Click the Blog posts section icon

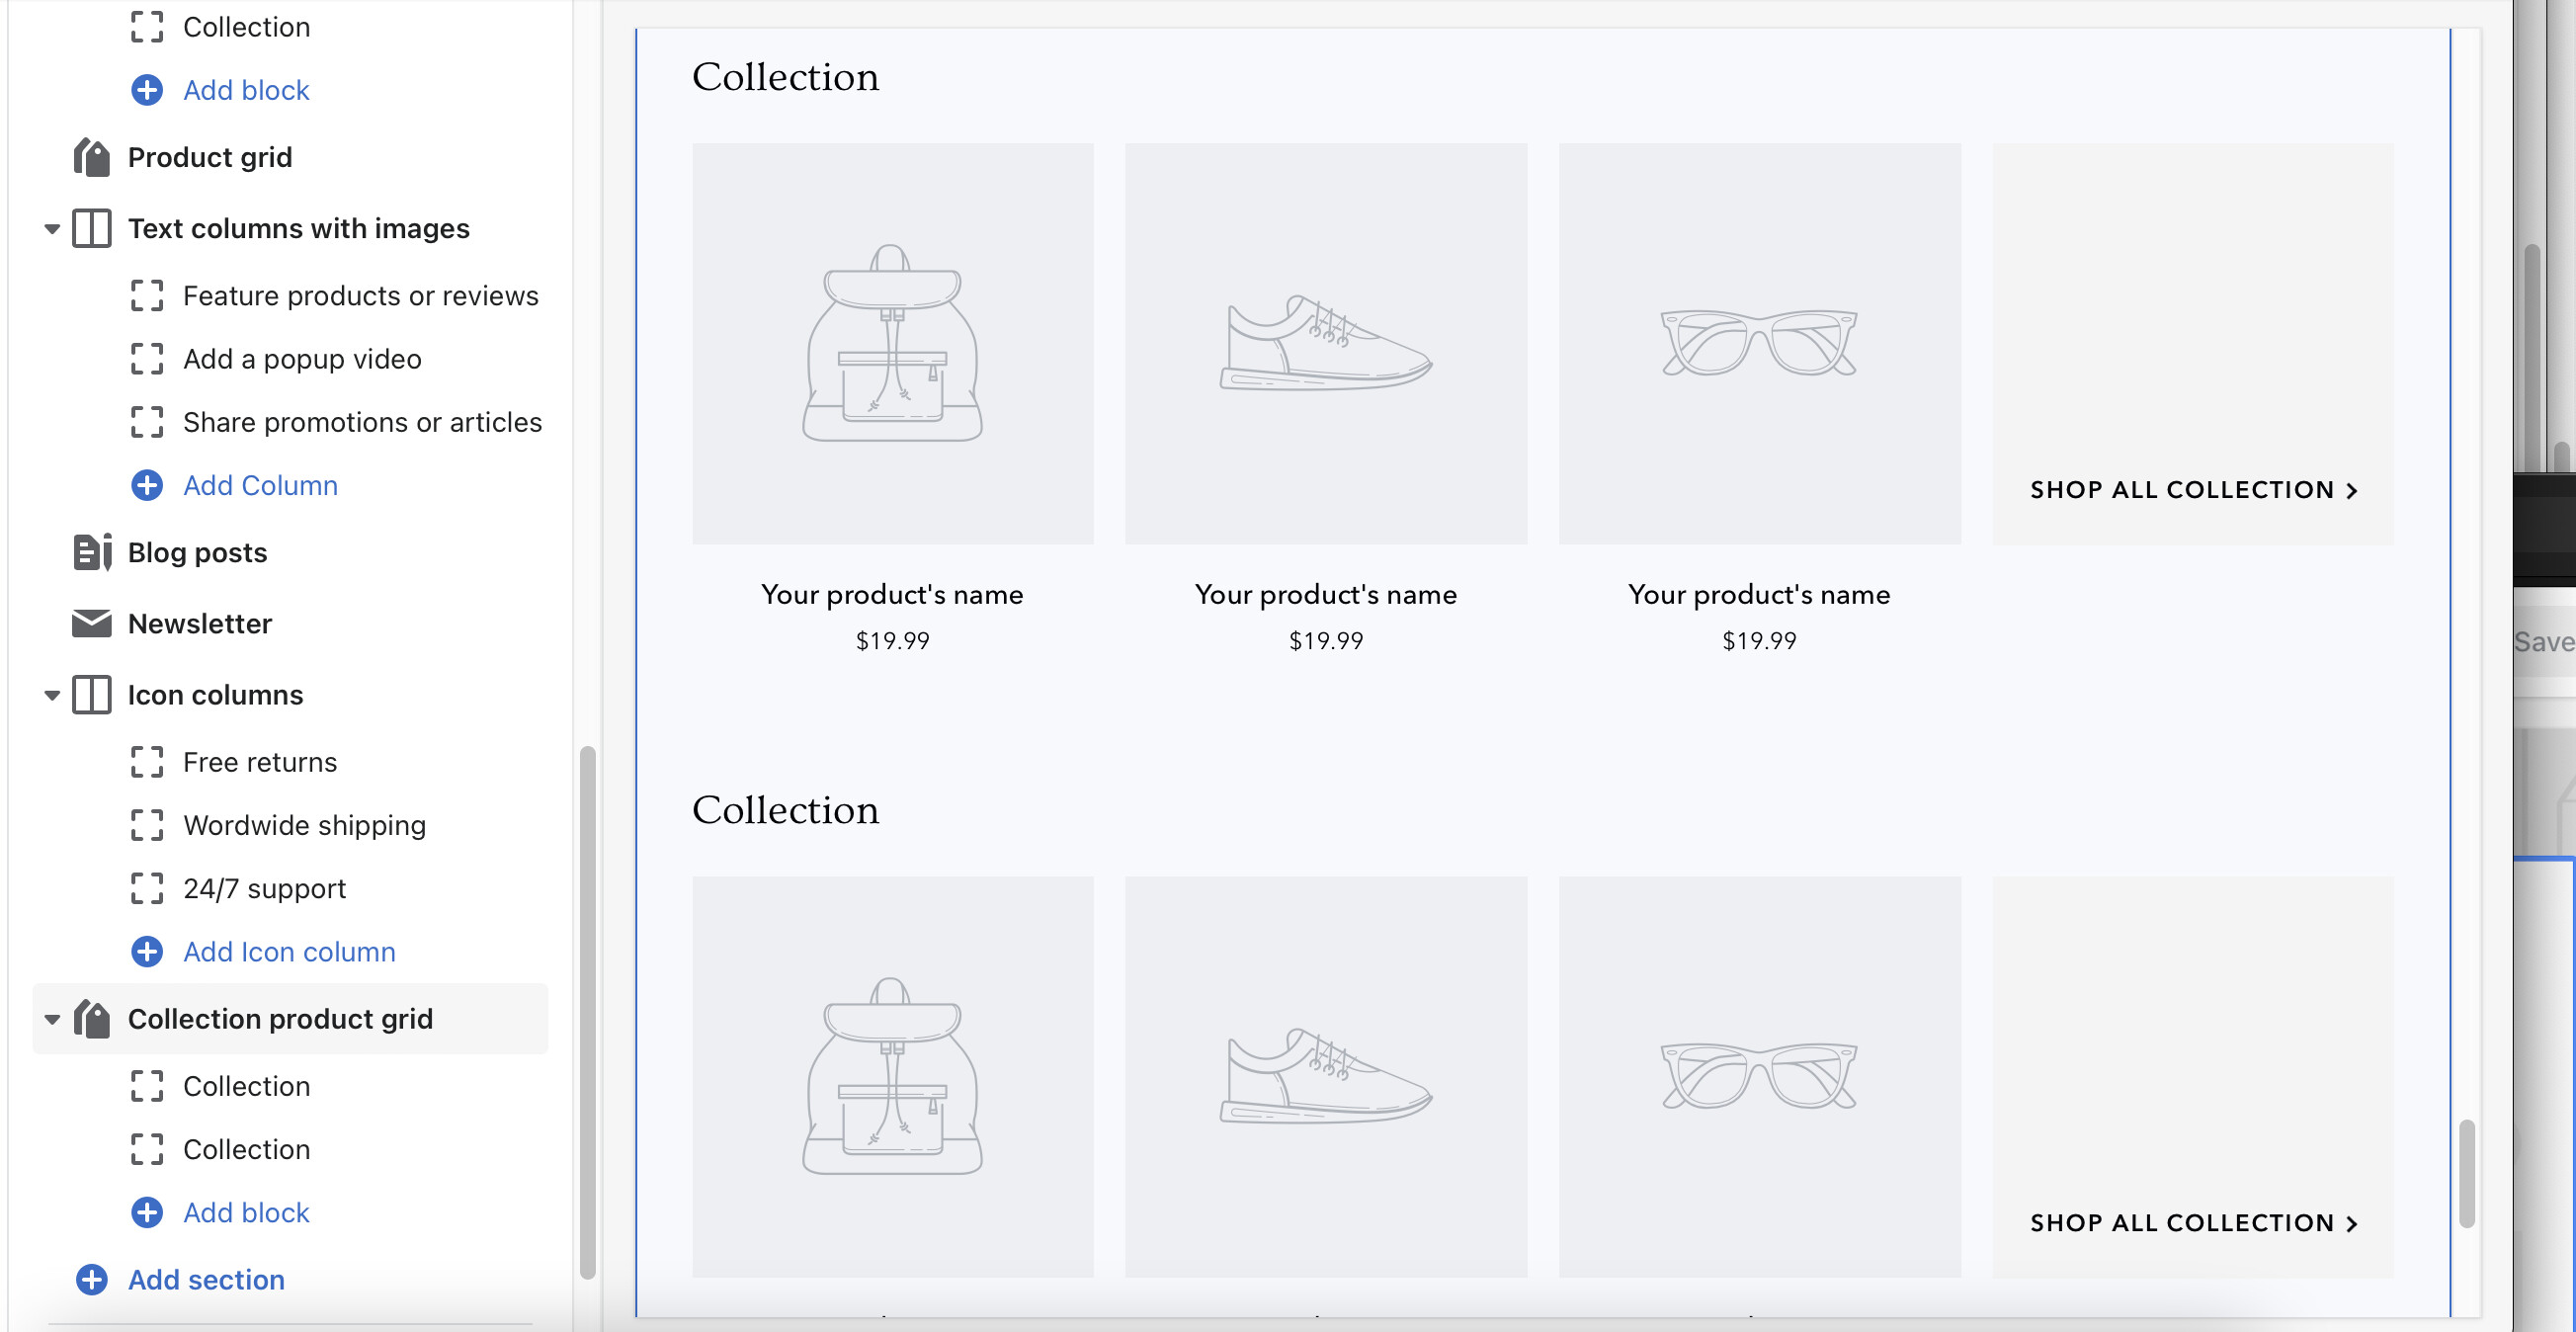coord(92,552)
